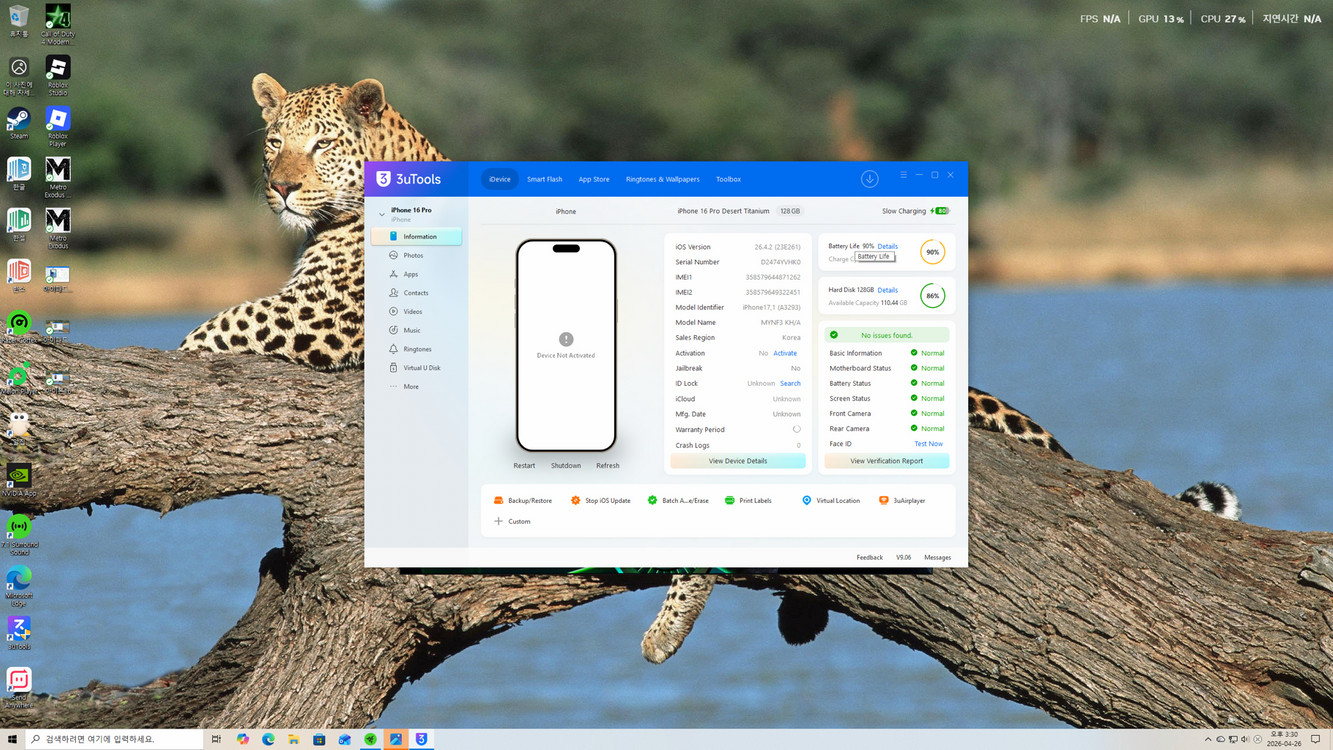Open the Print Labels tool
Screen dimensions: 1333x750
coord(748,500)
